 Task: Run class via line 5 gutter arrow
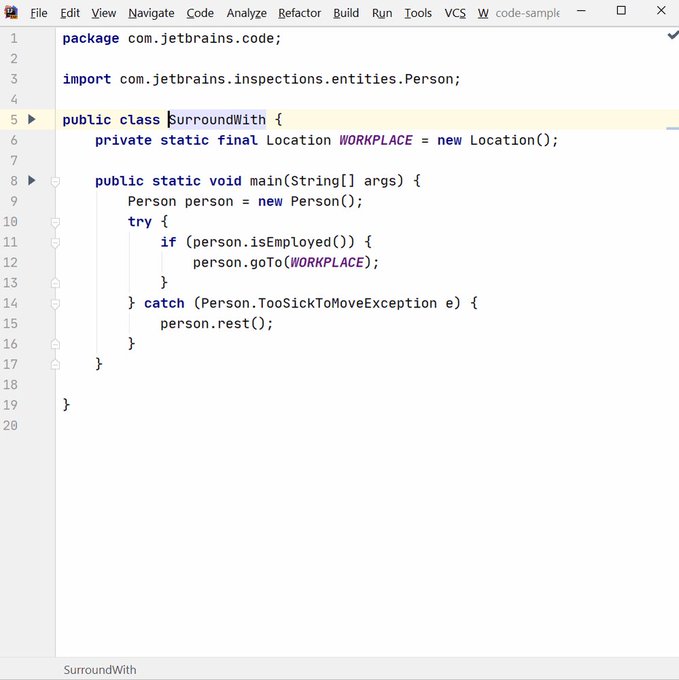click(x=32, y=119)
